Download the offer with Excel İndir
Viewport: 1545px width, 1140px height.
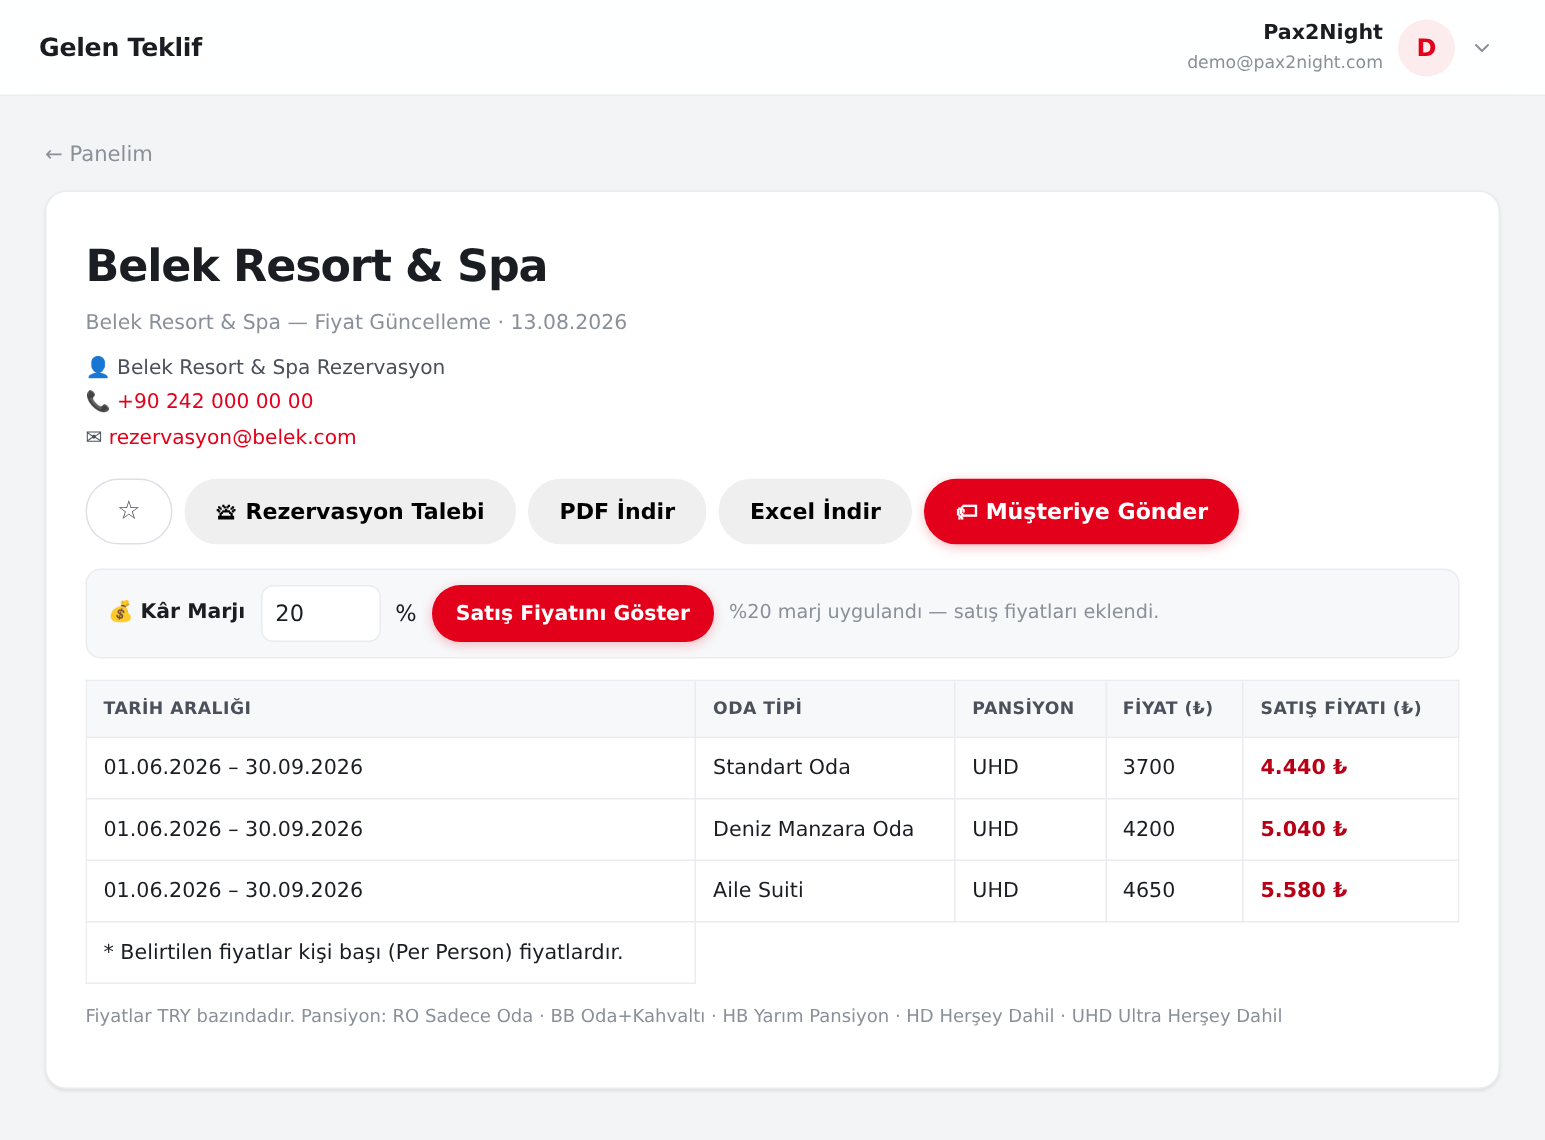pyautogui.click(x=815, y=511)
